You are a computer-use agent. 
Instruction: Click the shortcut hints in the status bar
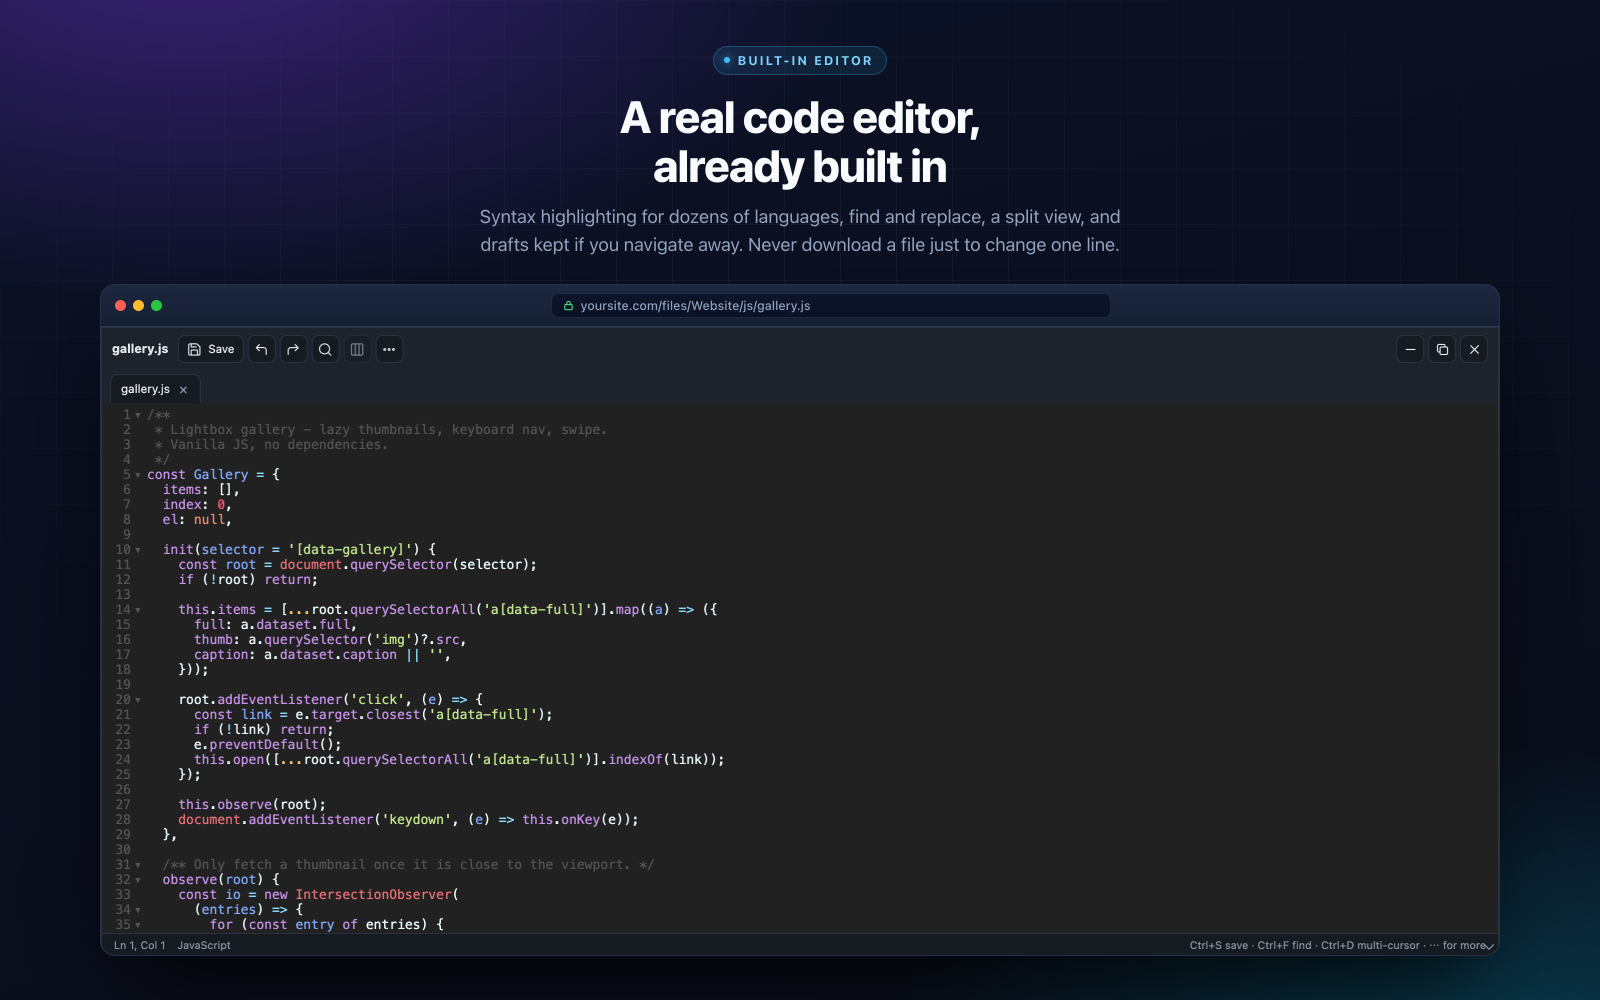1337,945
